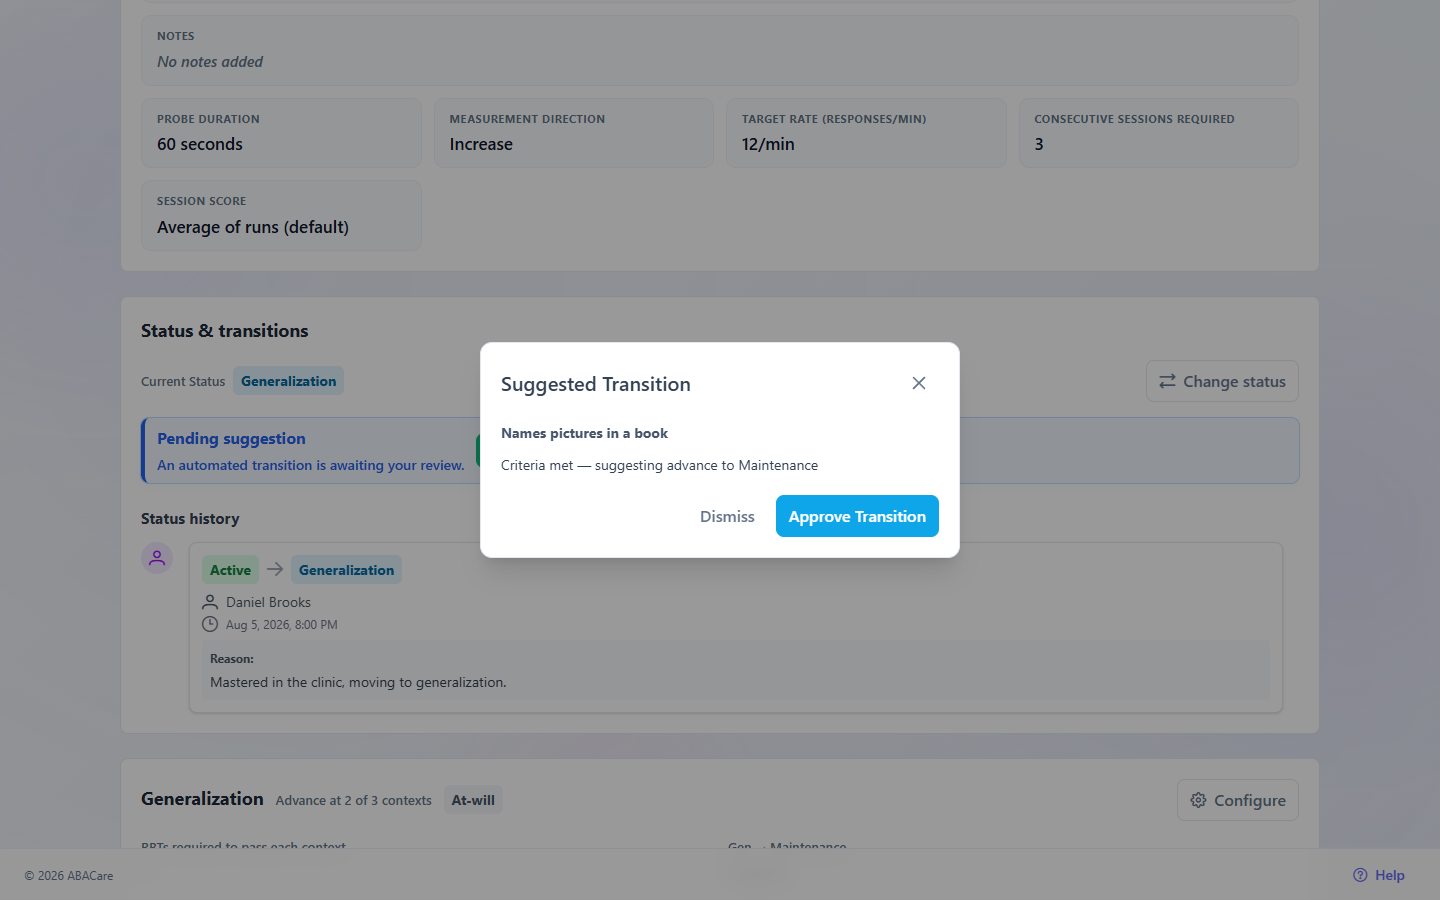Viewport: 1440px width, 900px height.
Task: Open the Change status button
Action: pyautogui.click(x=1222, y=381)
